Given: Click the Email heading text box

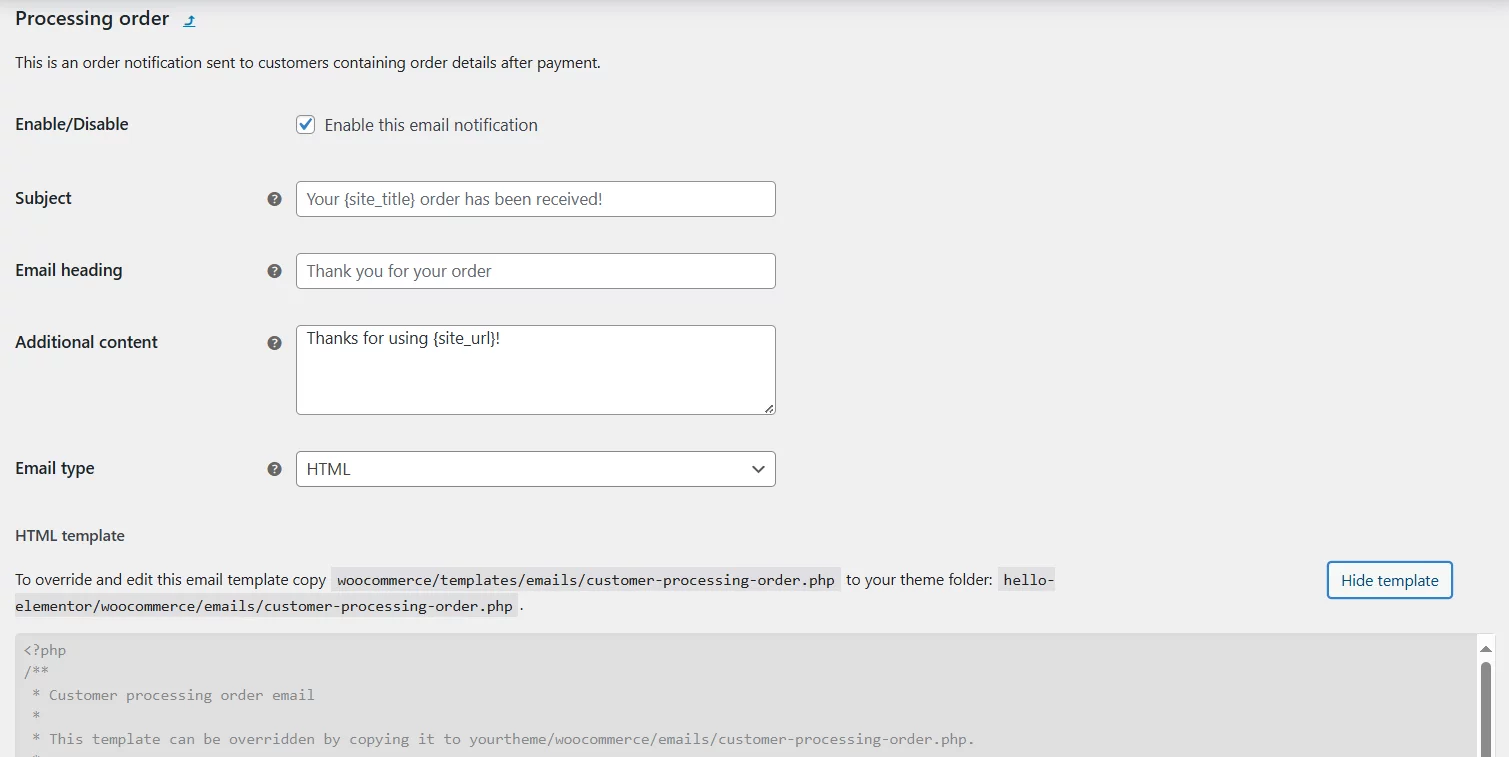Looking at the screenshot, I should (x=535, y=271).
